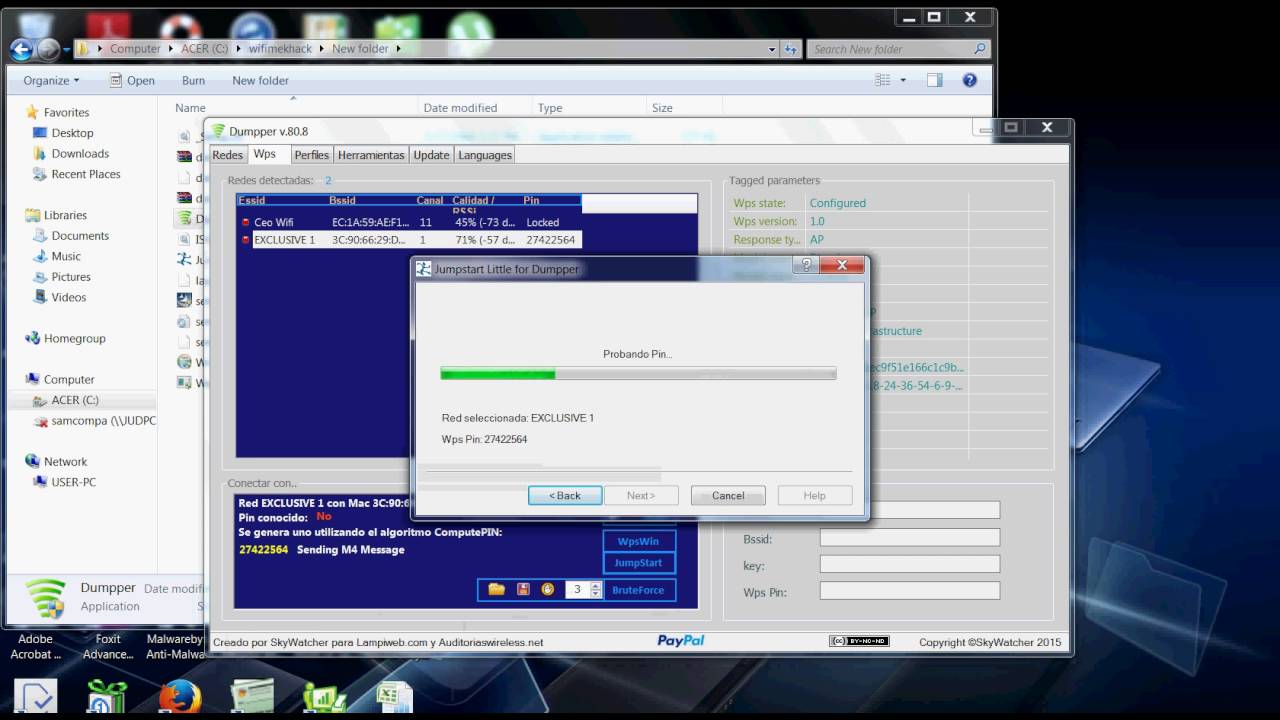Open Explorer help question mark icon
1280x720 pixels.
point(969,80)
